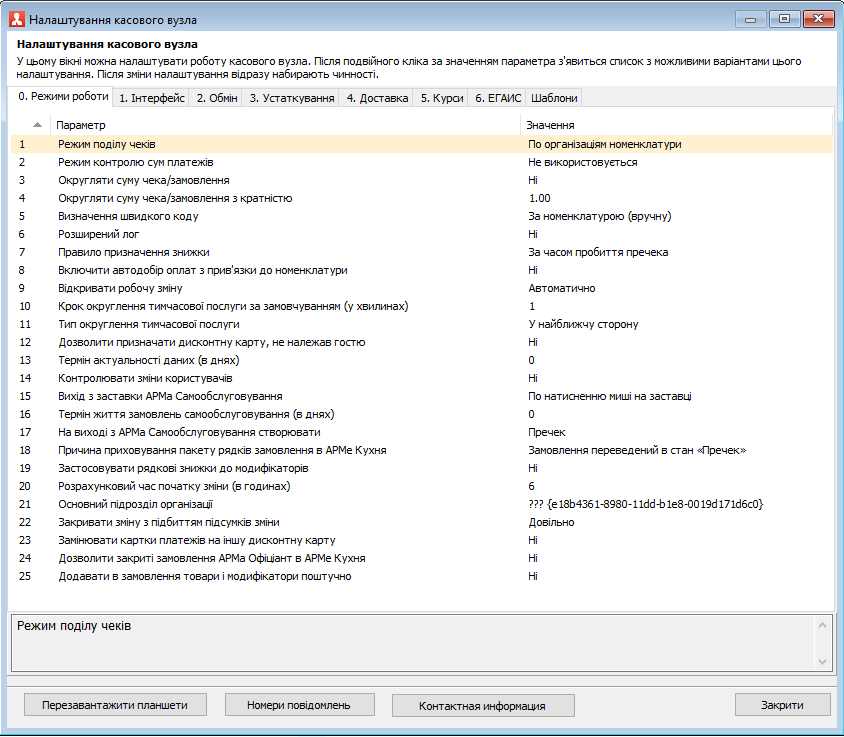Image resolution: width=844 pixels, height=737 pixels.
Task: Click value Пречек
Action: [x=546, y=432]
